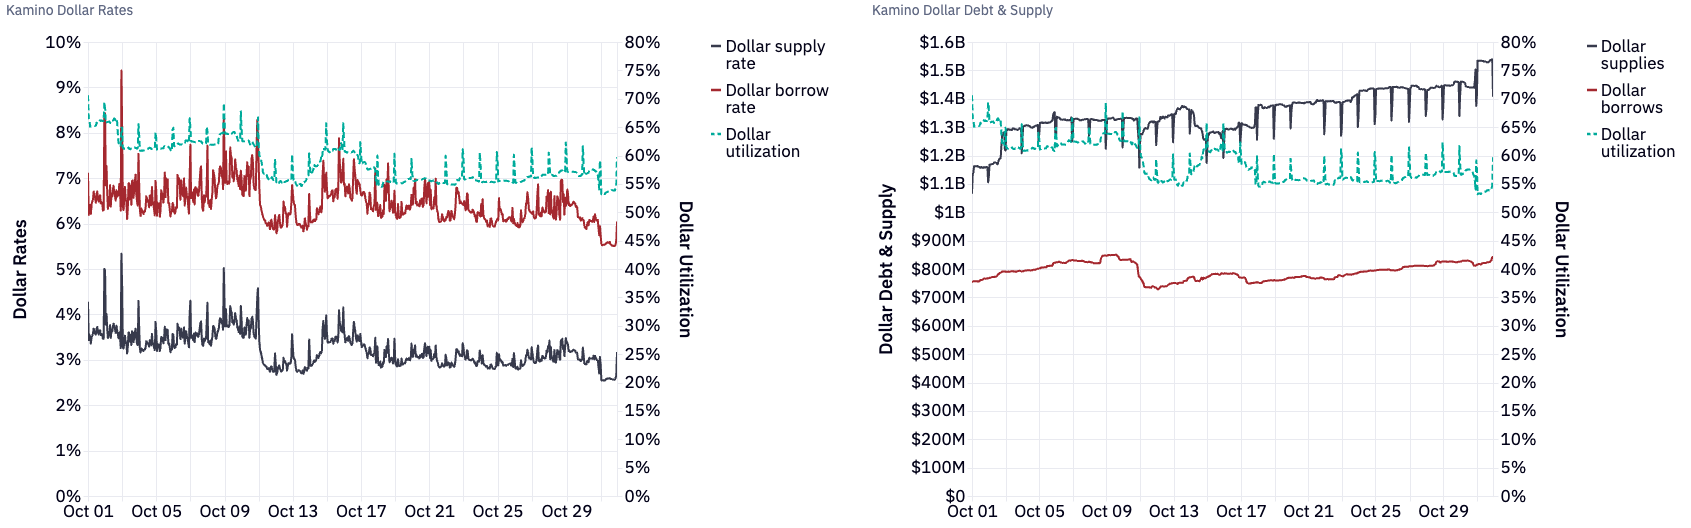Select the vertical Dollar Debt & Supply axis title
Image resolution: width=1691 pixels, height=528 pixels.
click(x=886, y=269)
